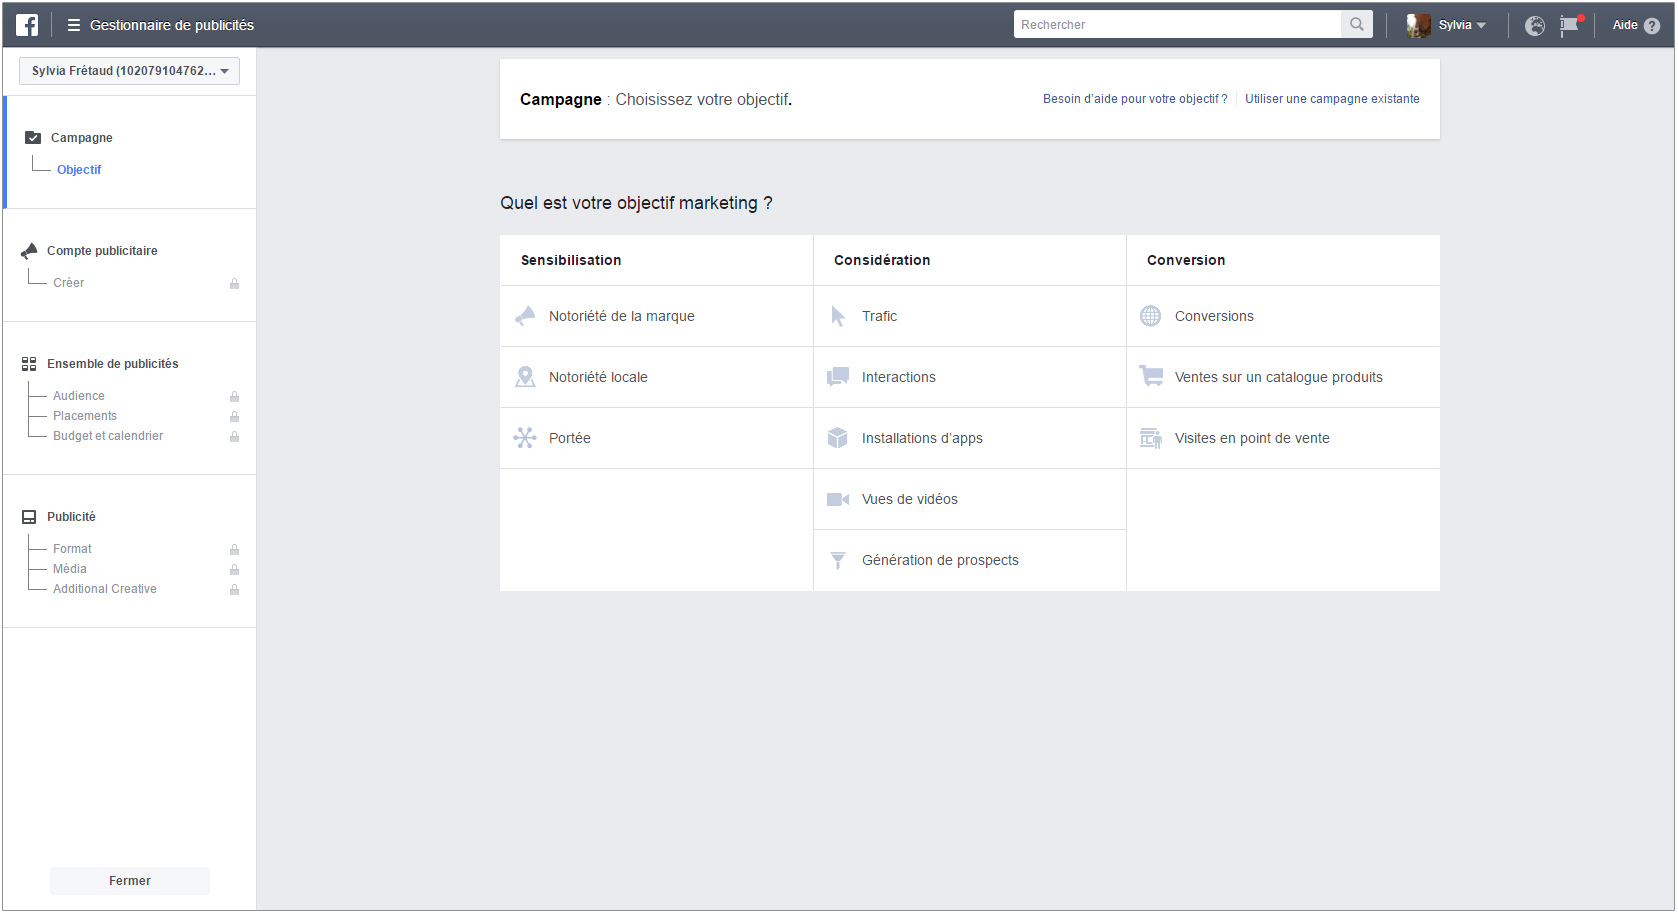Viewport: 1678px width, 914px height.
Task: Click the Vues de vidéos camera icon
Action: pyautogui.click(x=838, y=499)
